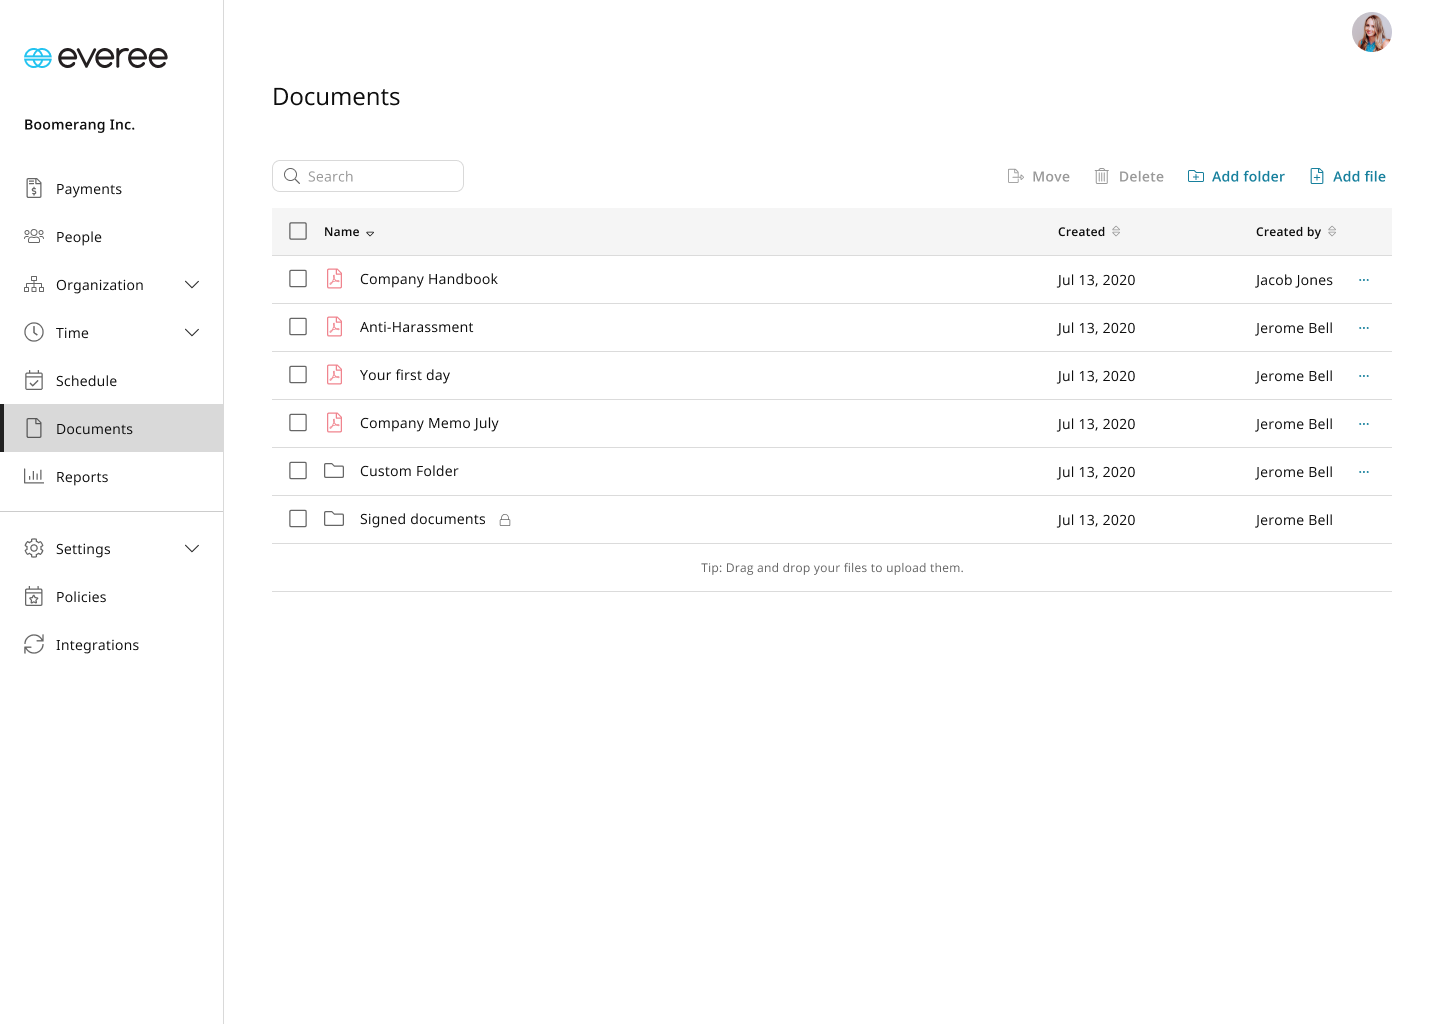This screenshot has height=1024, width=1440.
Task: Click the Delete button
Action: pos(1129,176)
